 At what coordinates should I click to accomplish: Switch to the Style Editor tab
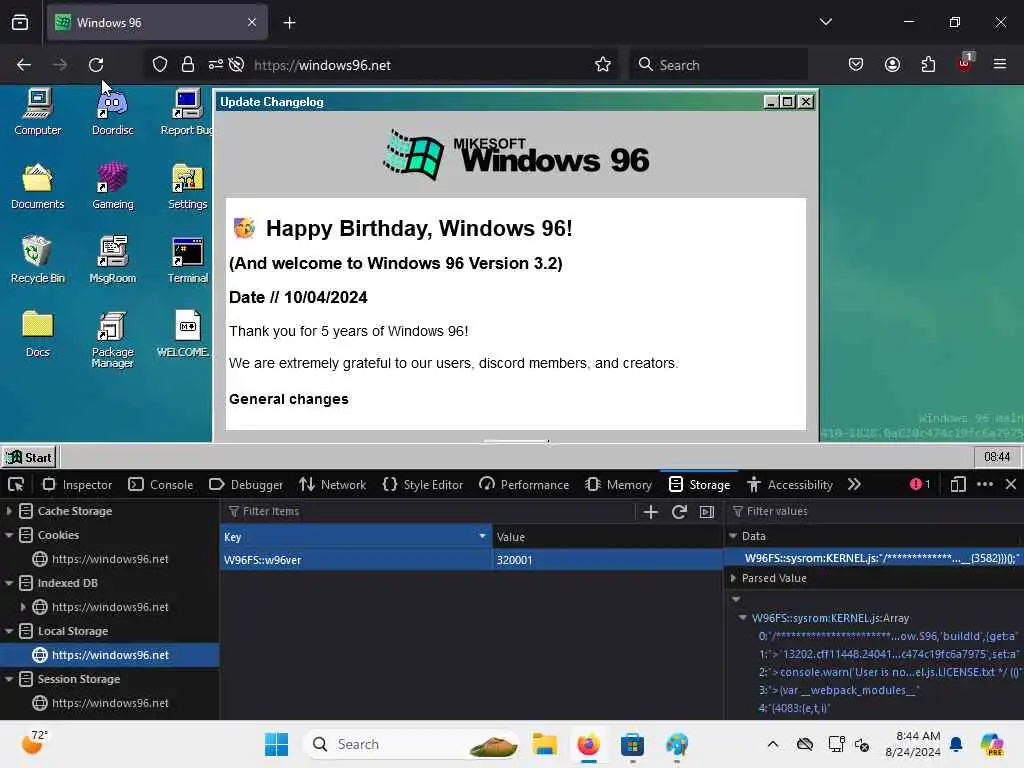coord(423,485)
